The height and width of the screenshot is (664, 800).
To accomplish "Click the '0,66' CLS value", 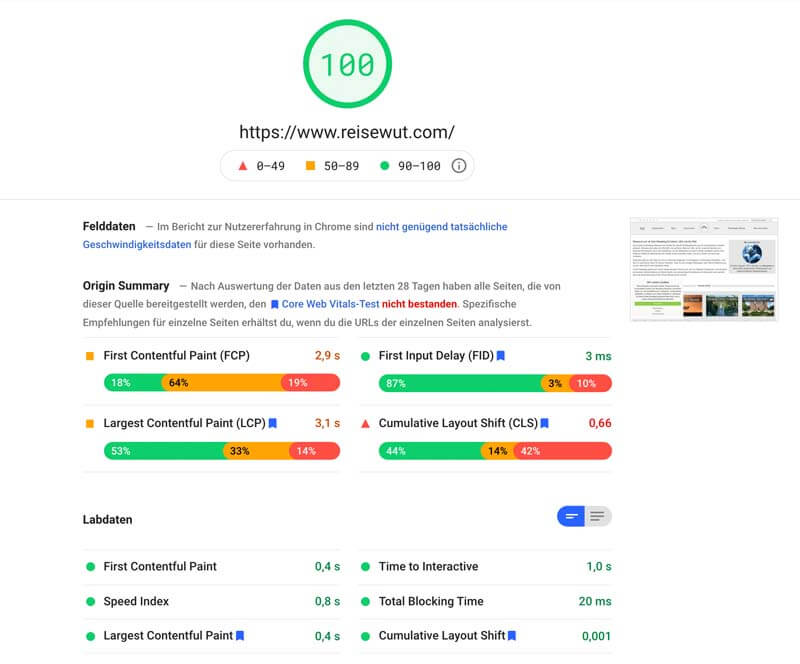I will coord(600,423).
